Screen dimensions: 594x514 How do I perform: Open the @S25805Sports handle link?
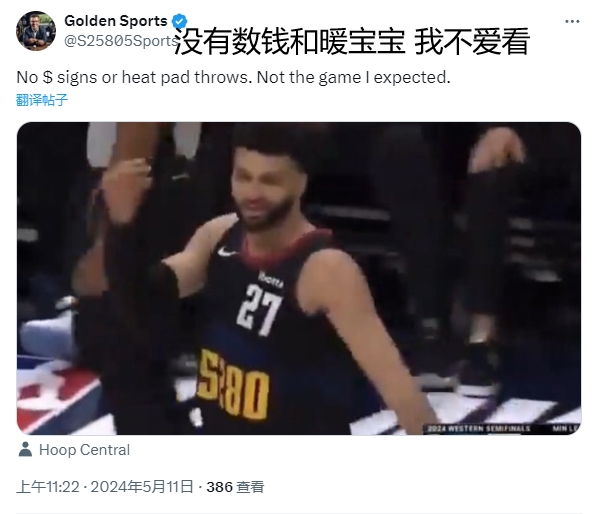pos(121,41)
